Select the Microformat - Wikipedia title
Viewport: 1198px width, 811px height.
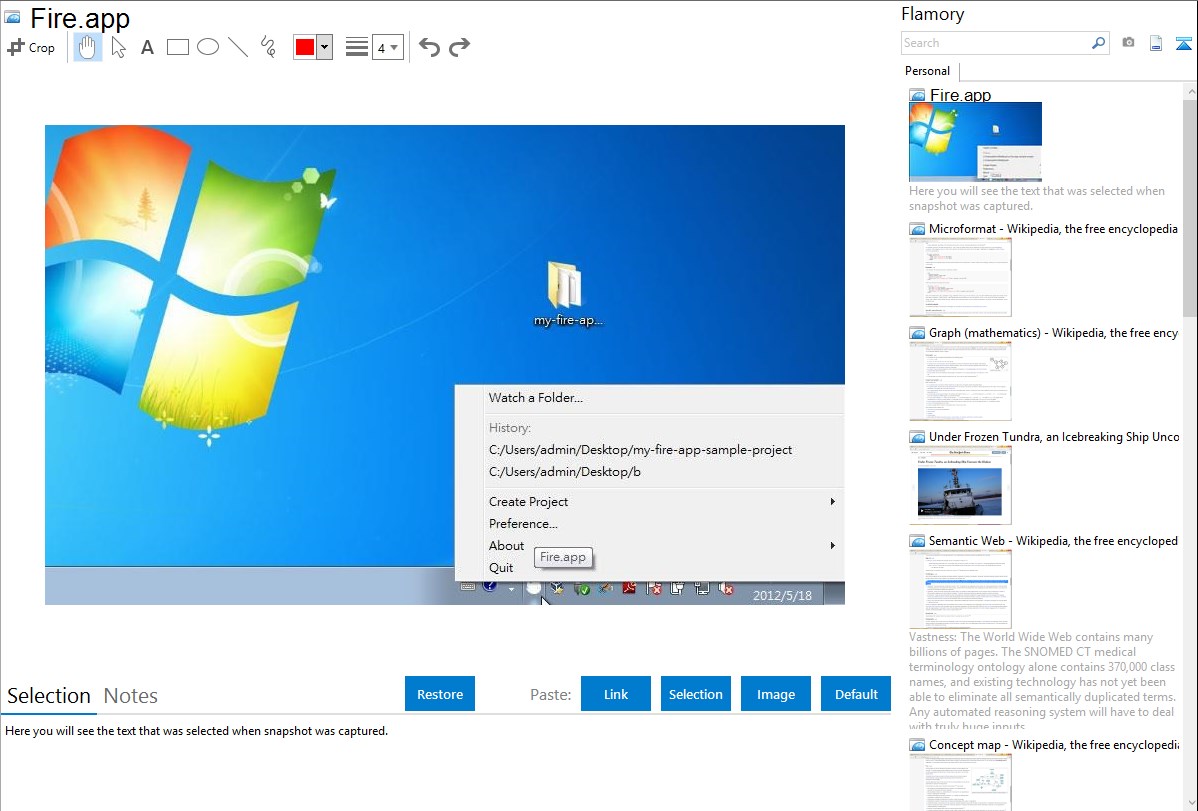pos(1053,229)
